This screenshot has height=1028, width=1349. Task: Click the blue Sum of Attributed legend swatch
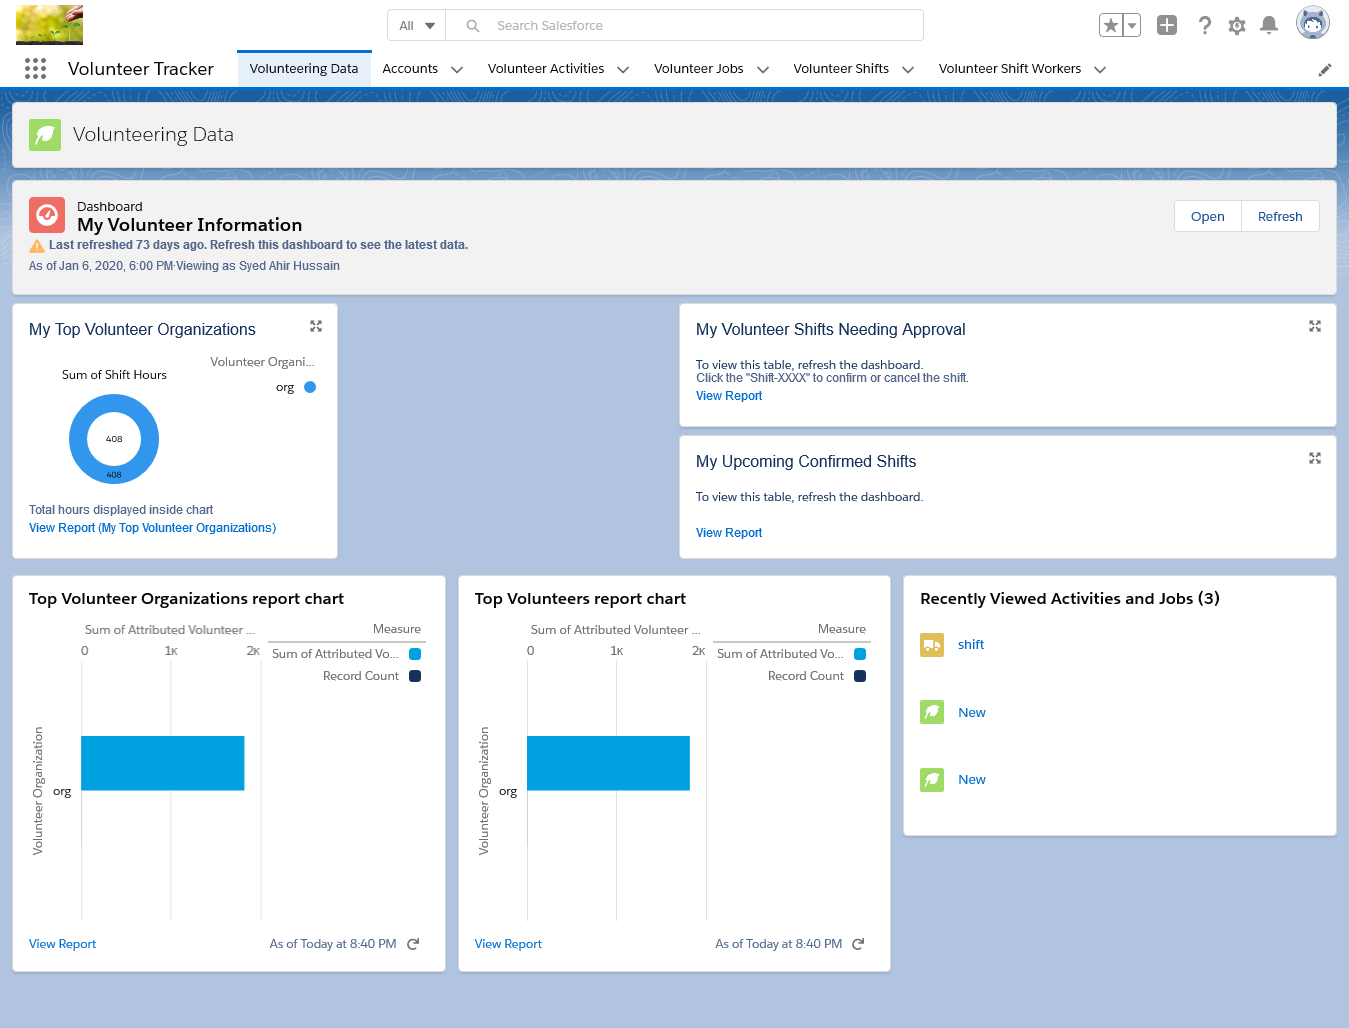click(x=416, y=653)
